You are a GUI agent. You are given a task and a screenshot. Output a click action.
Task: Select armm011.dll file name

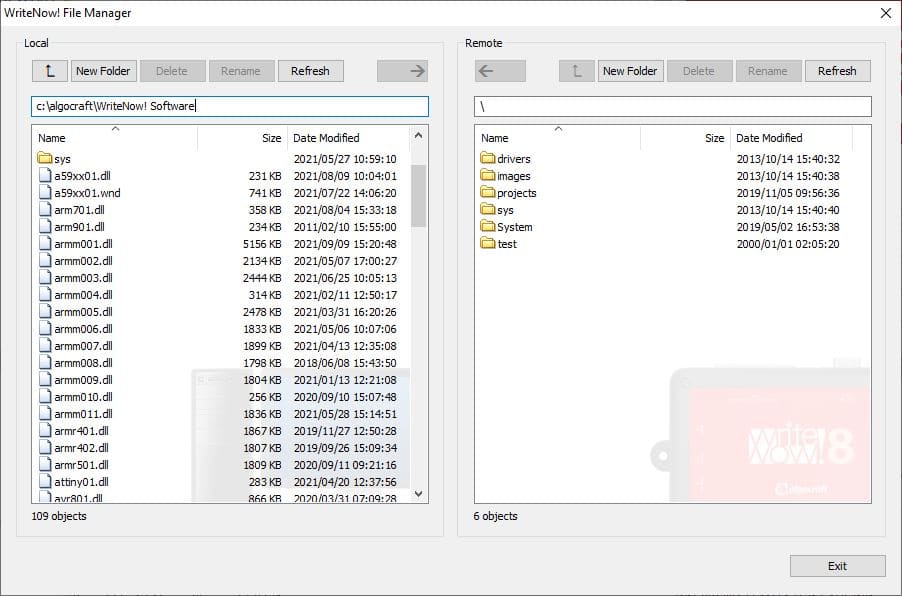(x=83, y=414)
